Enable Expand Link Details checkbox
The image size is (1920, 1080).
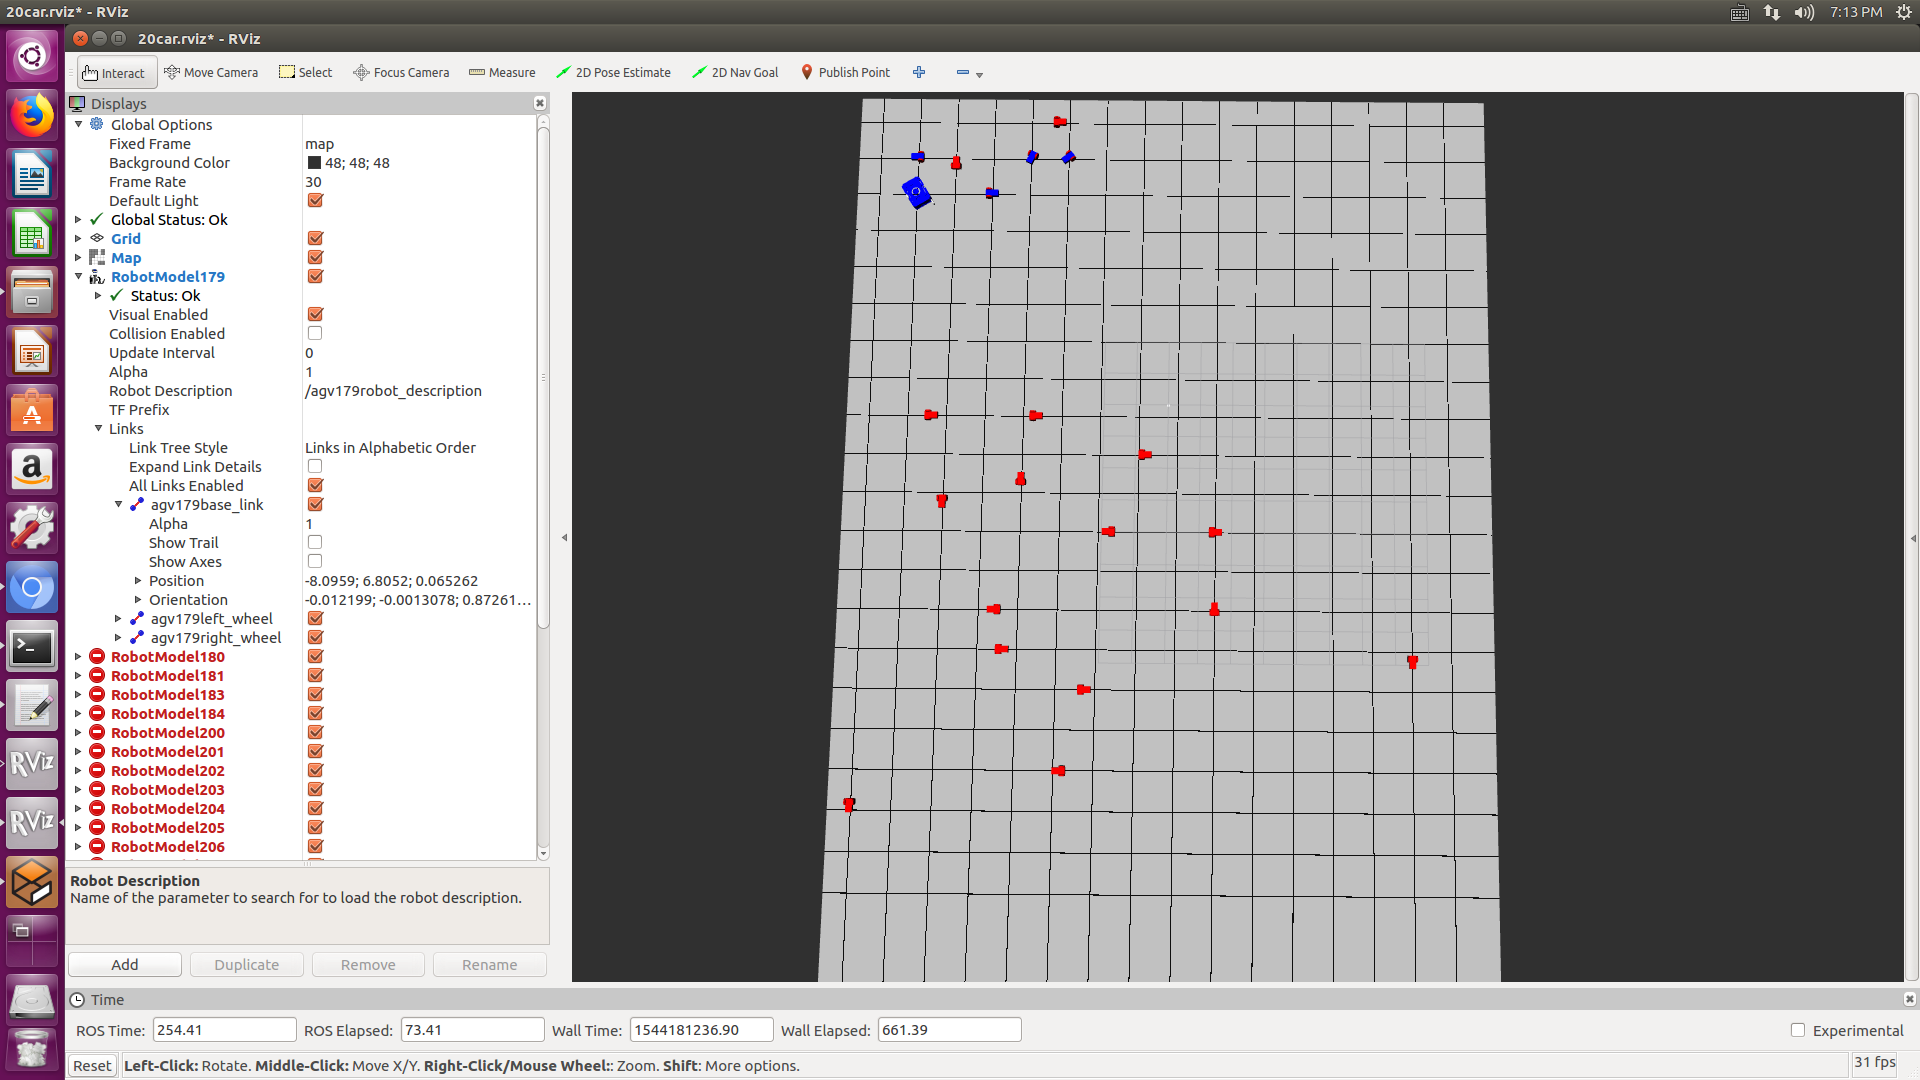[x=315, y=466]
